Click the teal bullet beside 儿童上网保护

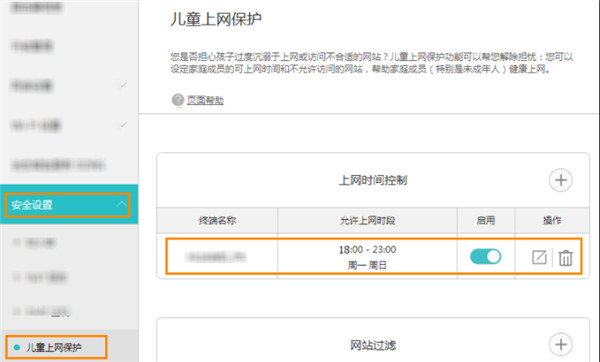coord(16,347)
